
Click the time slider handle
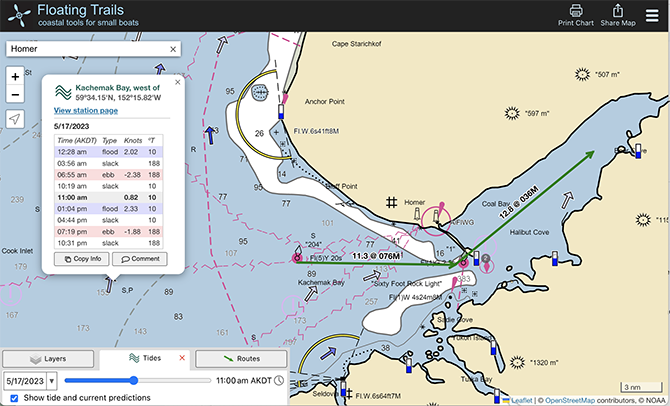[134, 380]
